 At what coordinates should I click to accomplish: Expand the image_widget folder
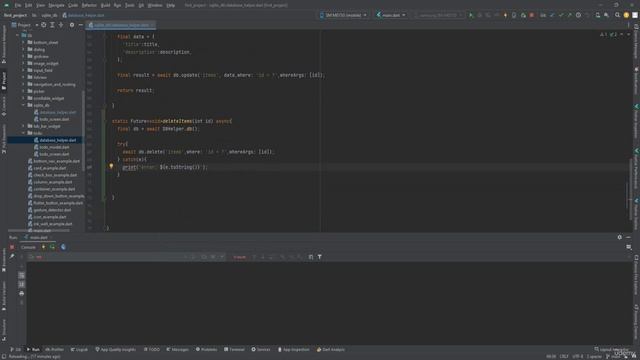[x=24, y=63]
